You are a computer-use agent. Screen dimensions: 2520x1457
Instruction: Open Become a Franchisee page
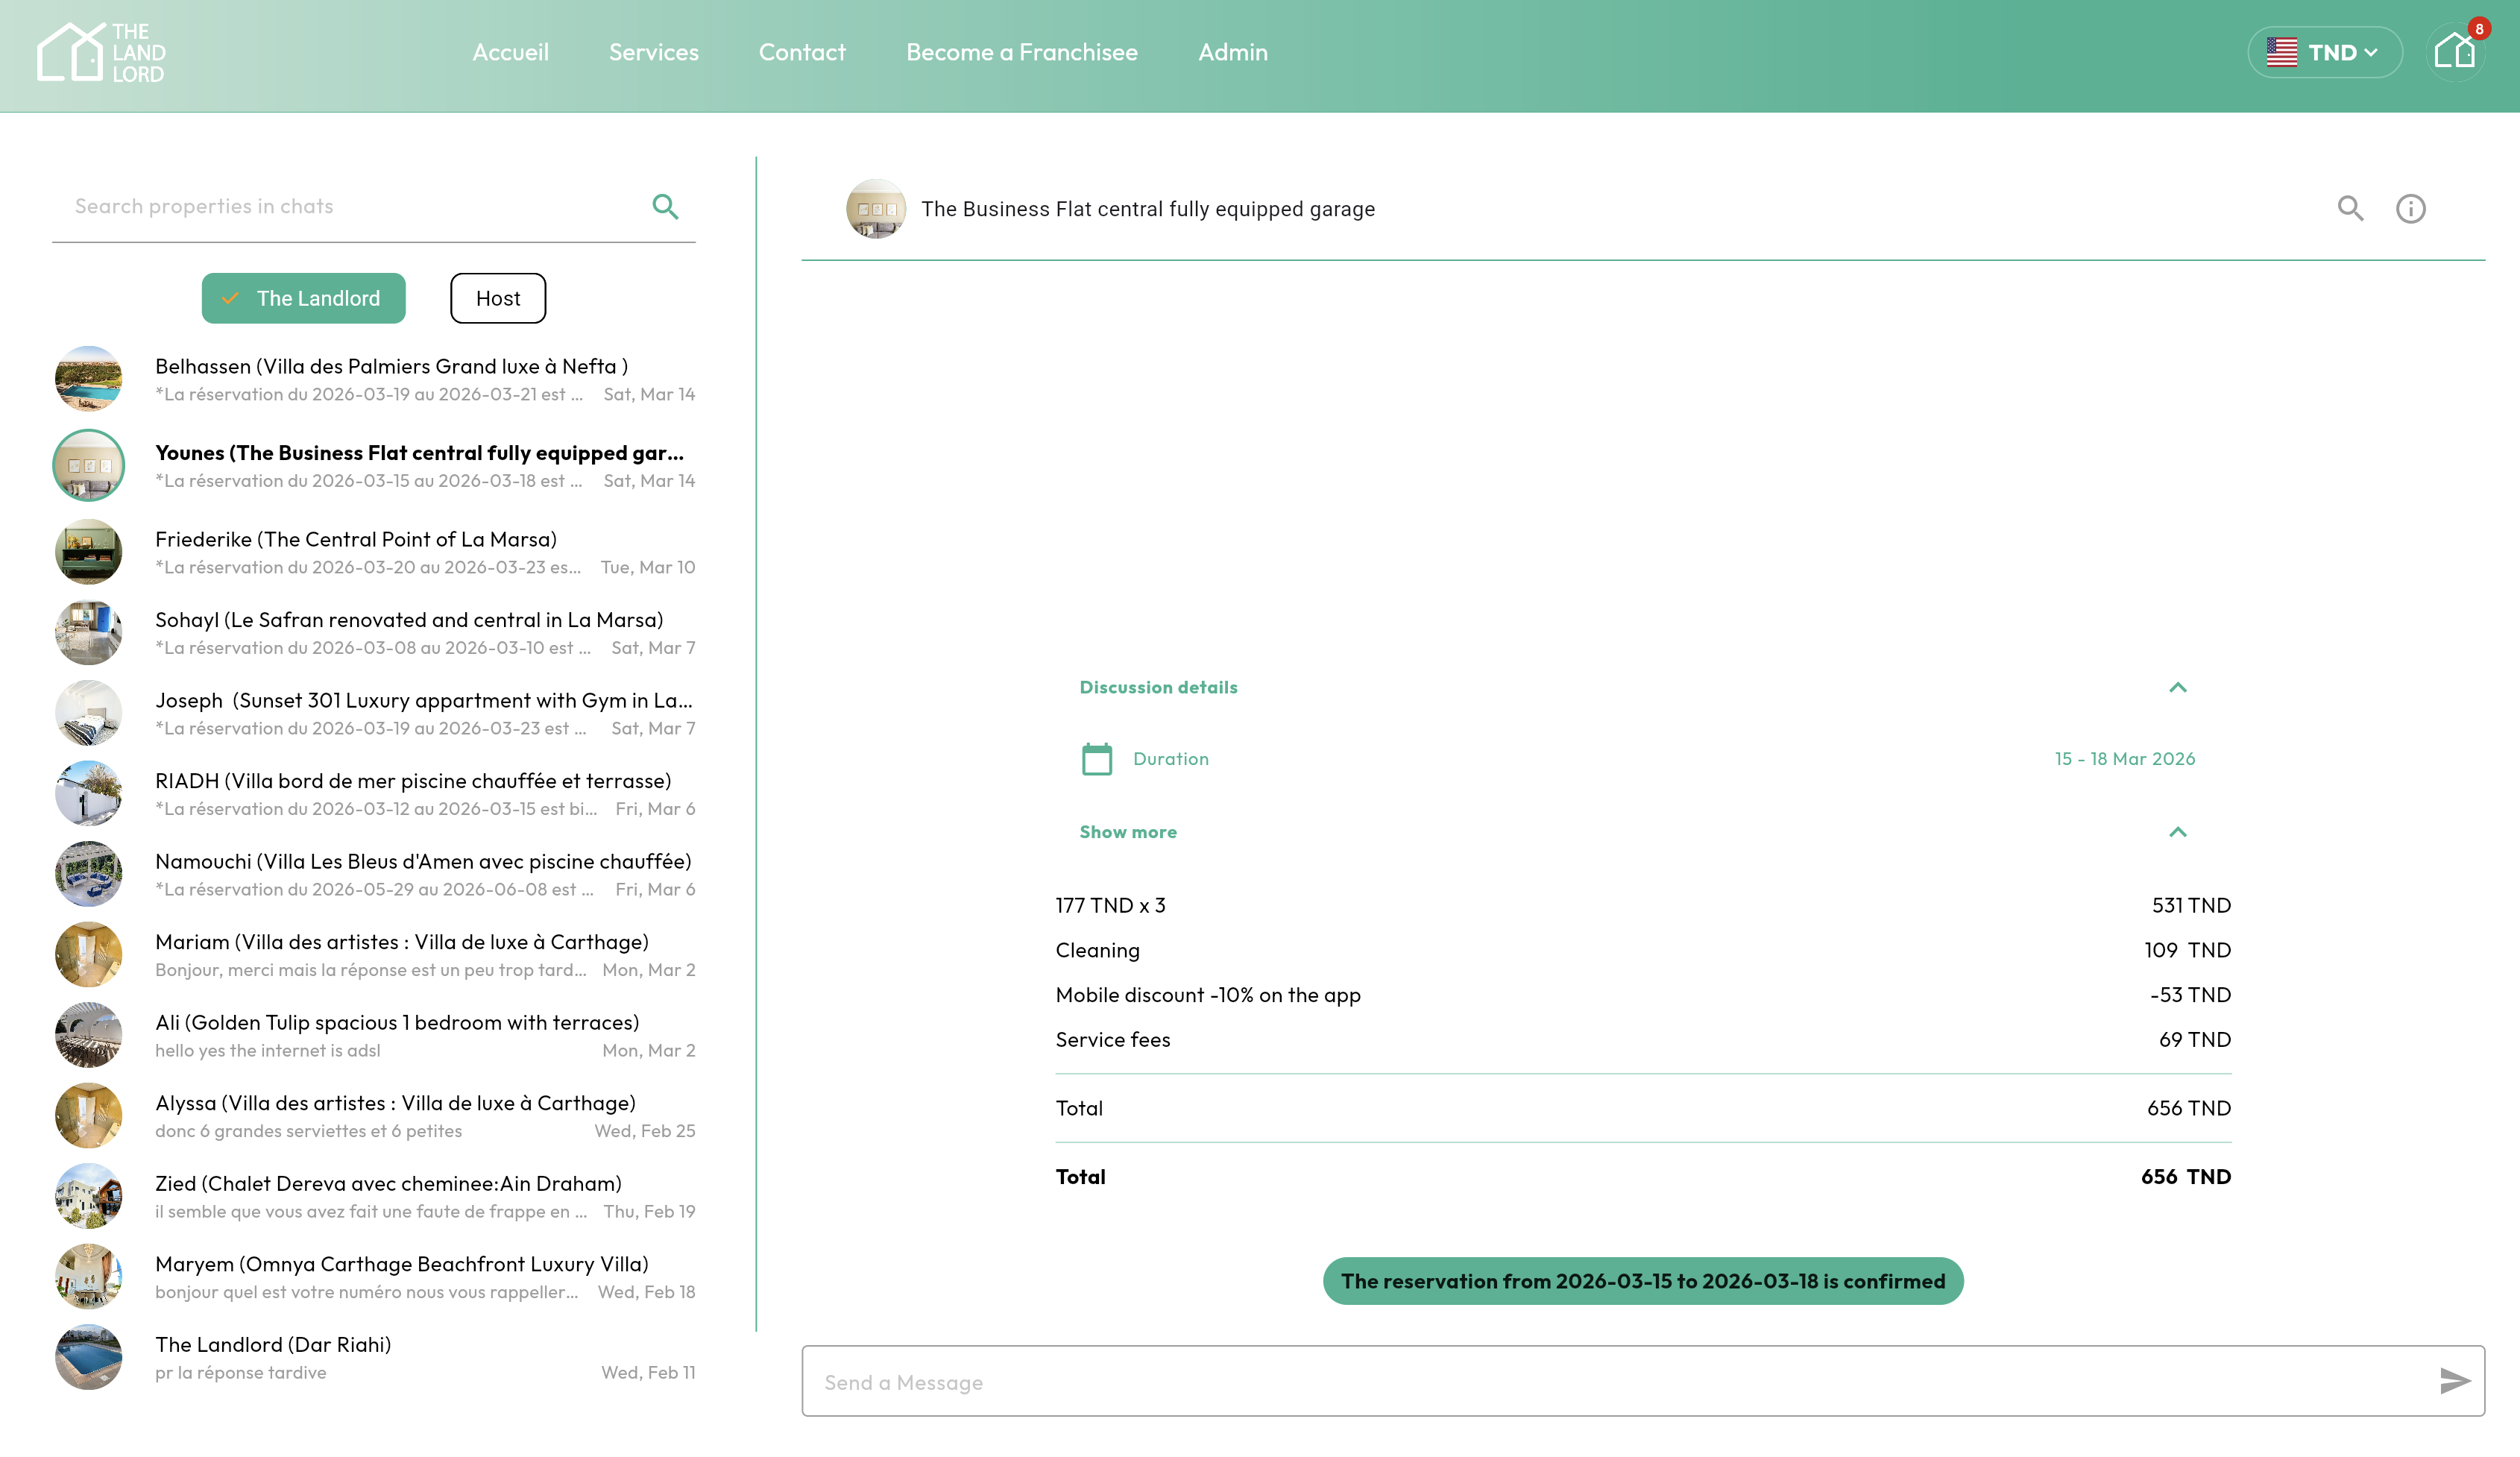1021,52
